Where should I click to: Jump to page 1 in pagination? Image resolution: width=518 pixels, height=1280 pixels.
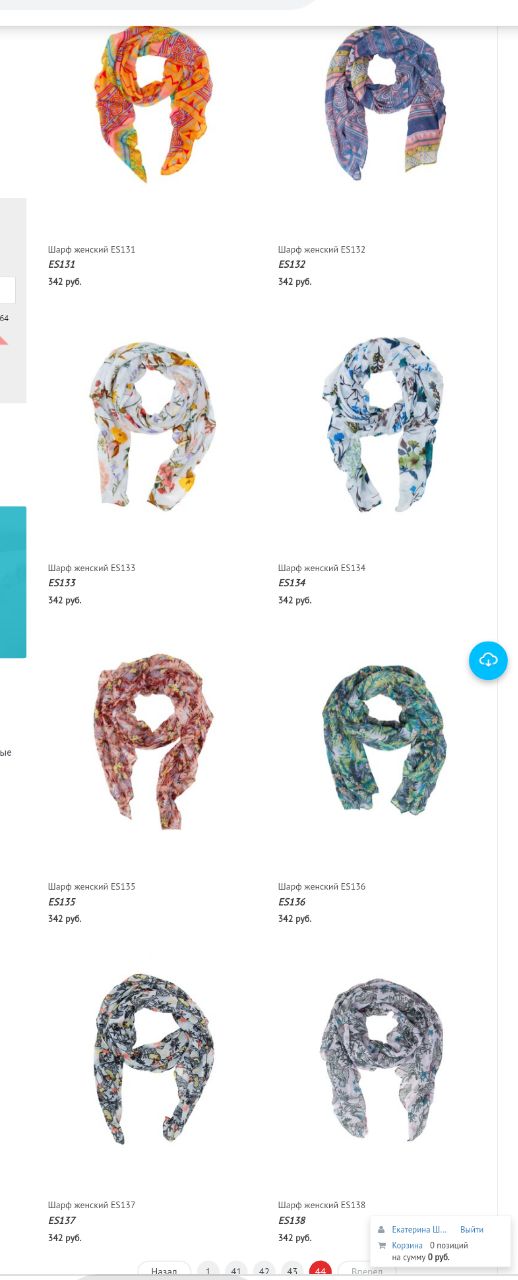(x=208, y=1271)
